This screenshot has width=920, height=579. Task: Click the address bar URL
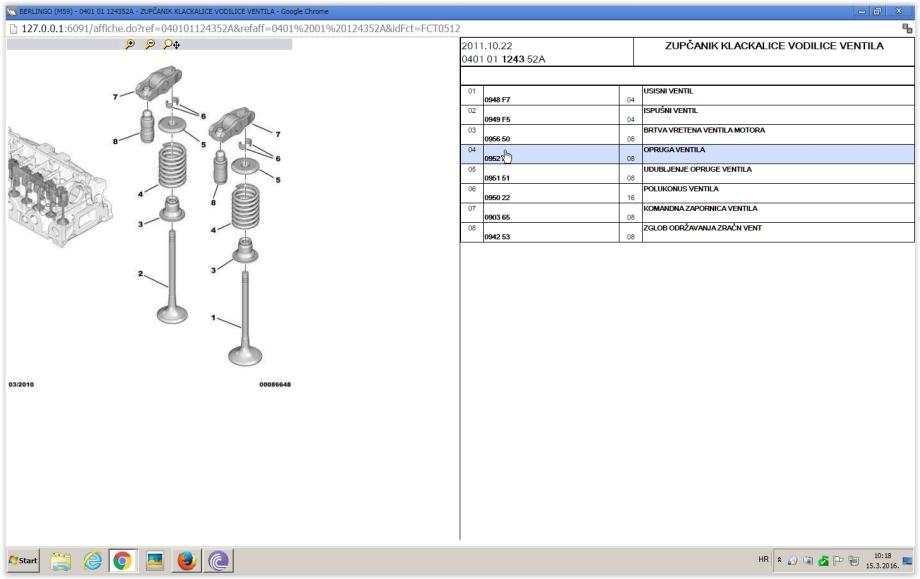pyautogui.click(x=241, y=29)
